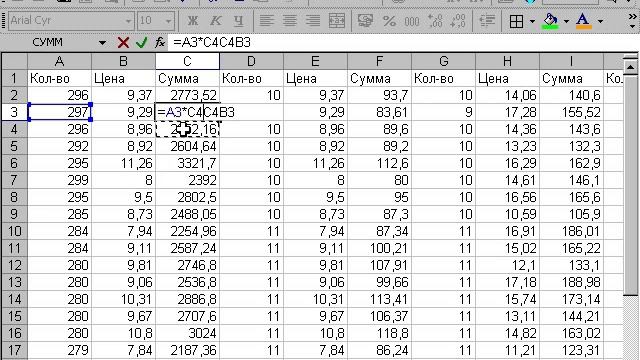Apply percent style format
Image resolution: width=640 pixels, height=360 pixels.
tap(389, 20)
